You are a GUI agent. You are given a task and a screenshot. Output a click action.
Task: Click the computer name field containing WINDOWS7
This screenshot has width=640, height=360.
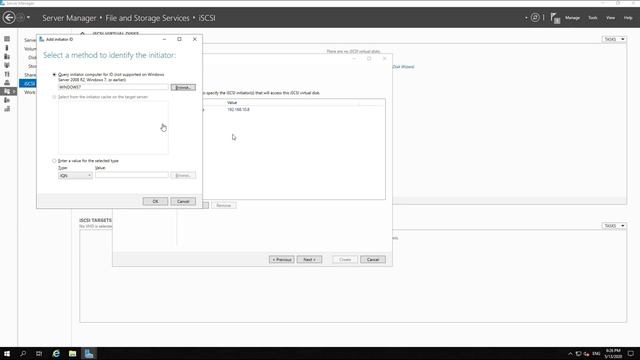coord(113,87)
